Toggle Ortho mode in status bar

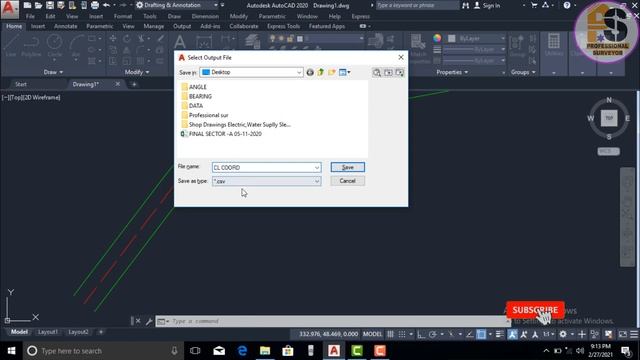pos(421,334)
